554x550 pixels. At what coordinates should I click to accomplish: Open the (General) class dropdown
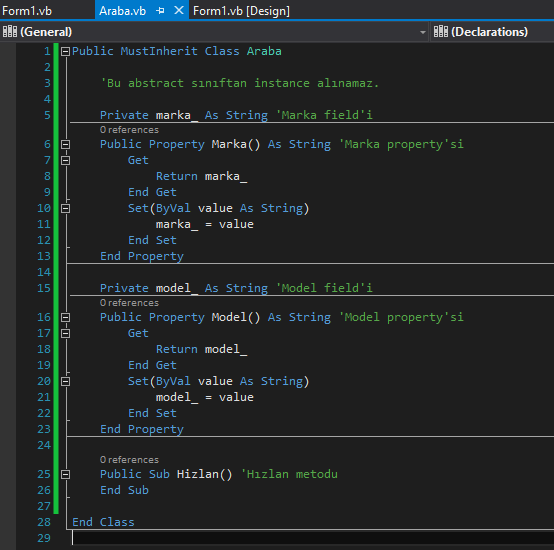click(214, 32)
